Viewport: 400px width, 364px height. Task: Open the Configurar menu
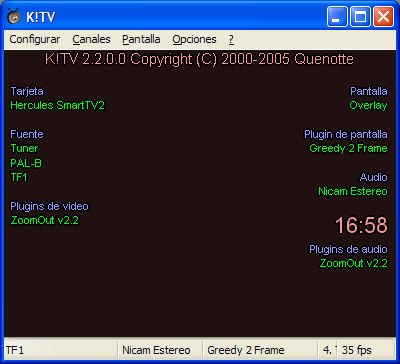tap(35, 39)
